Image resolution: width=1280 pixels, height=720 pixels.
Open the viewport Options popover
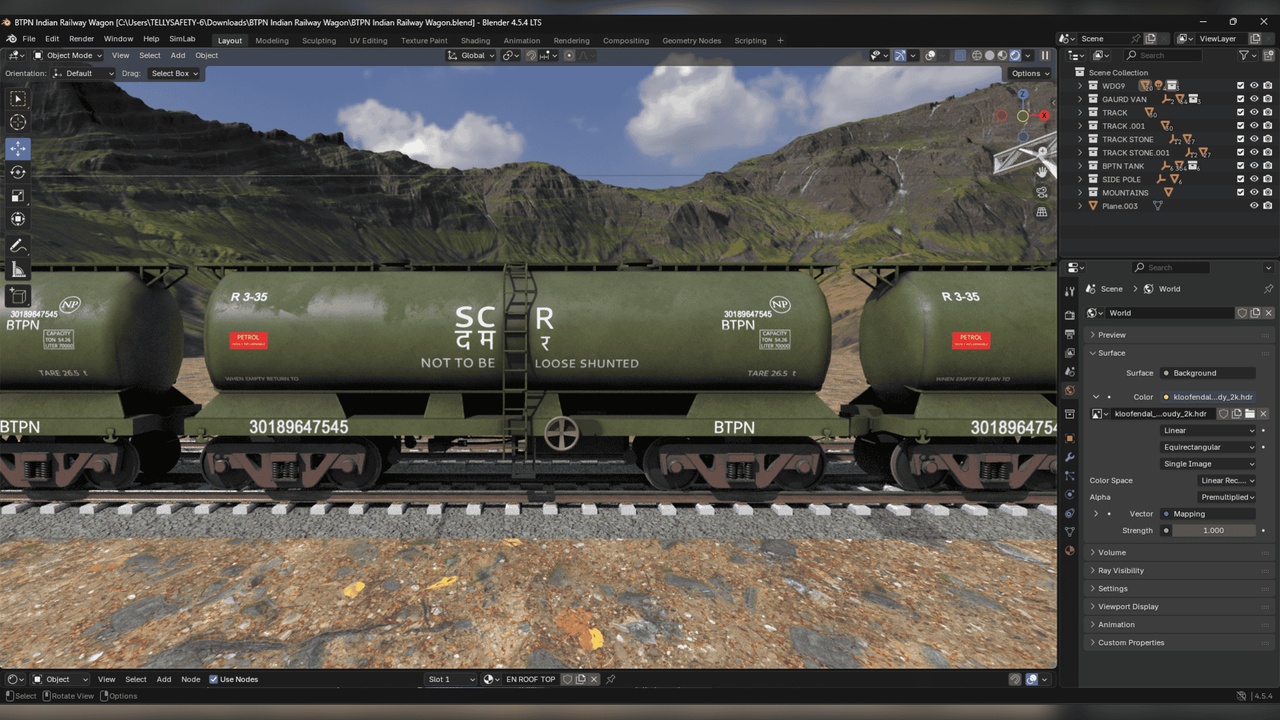pos(1030,73)
